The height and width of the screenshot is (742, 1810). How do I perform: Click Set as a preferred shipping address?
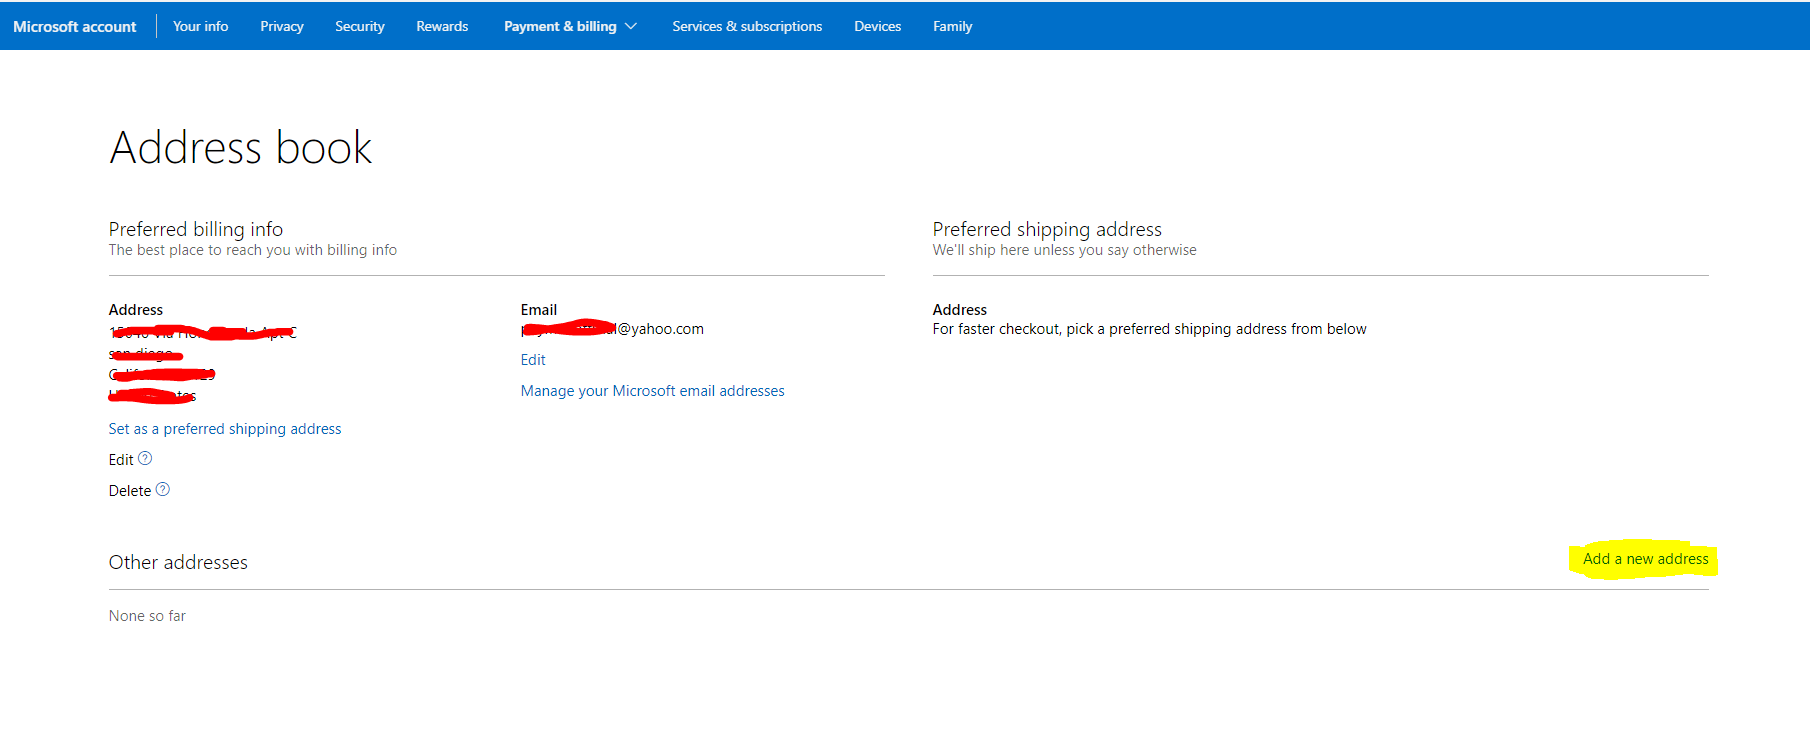[x=225, y=429]
